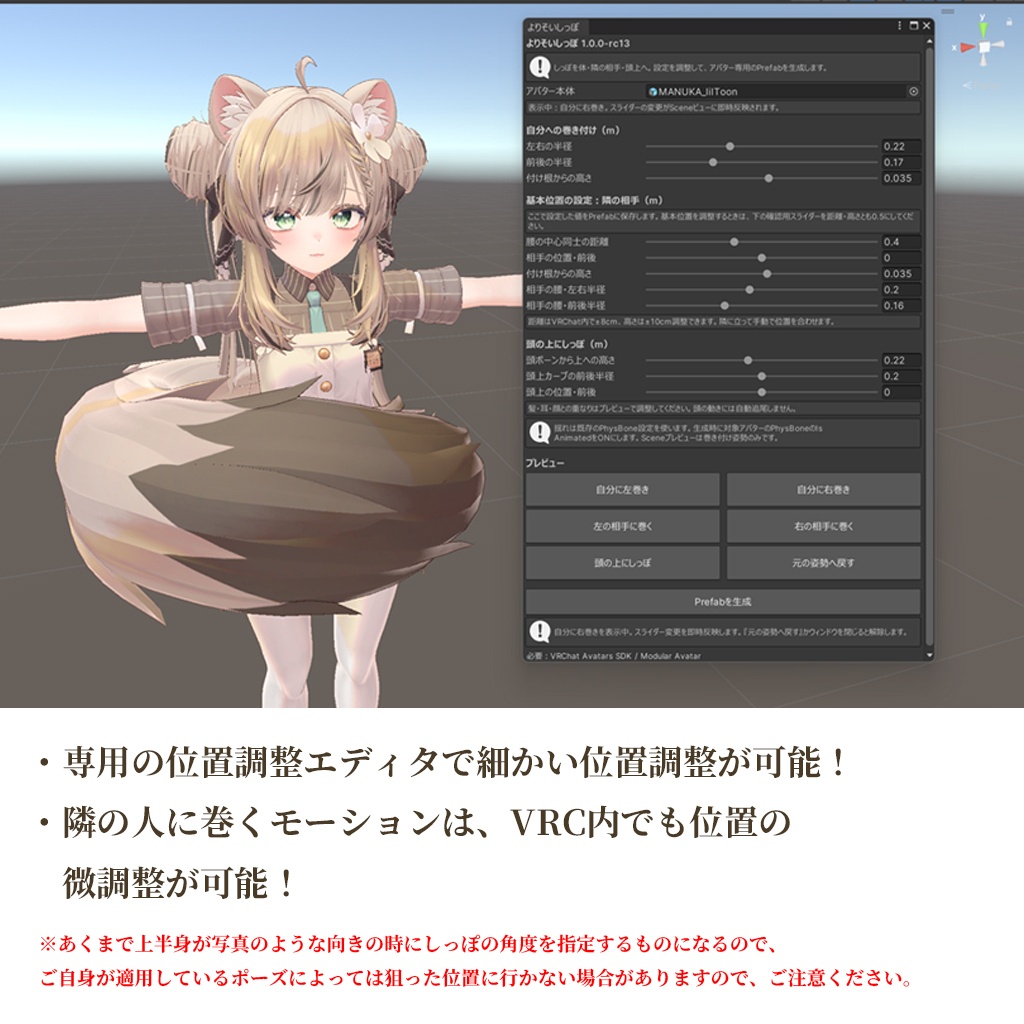Click the 左の相手に巻く preview button
1024x1024 pixels.
pyautogui.click(x=622, y=526)
